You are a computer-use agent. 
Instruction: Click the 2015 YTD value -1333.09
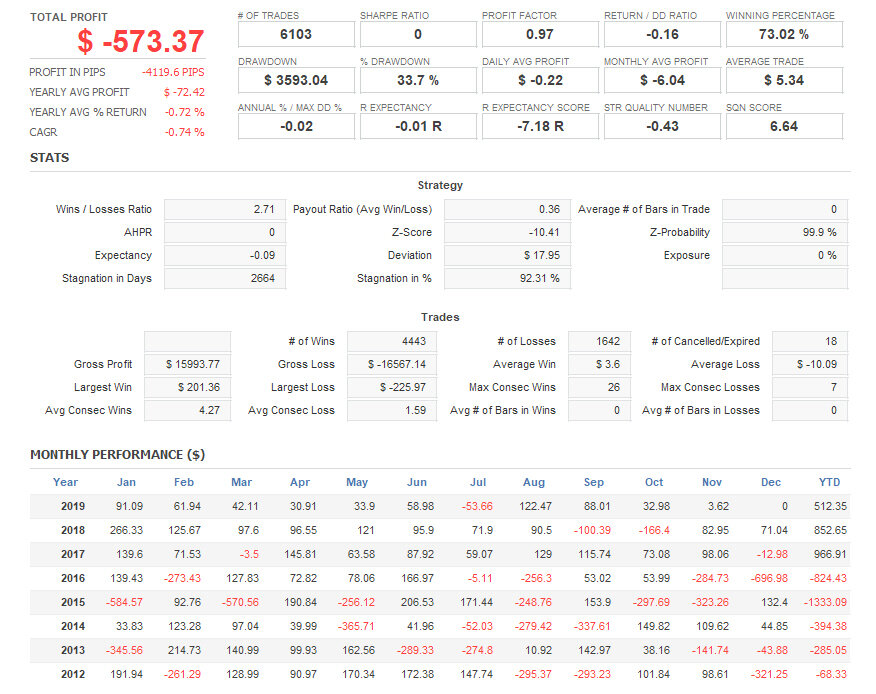[825, 602]
